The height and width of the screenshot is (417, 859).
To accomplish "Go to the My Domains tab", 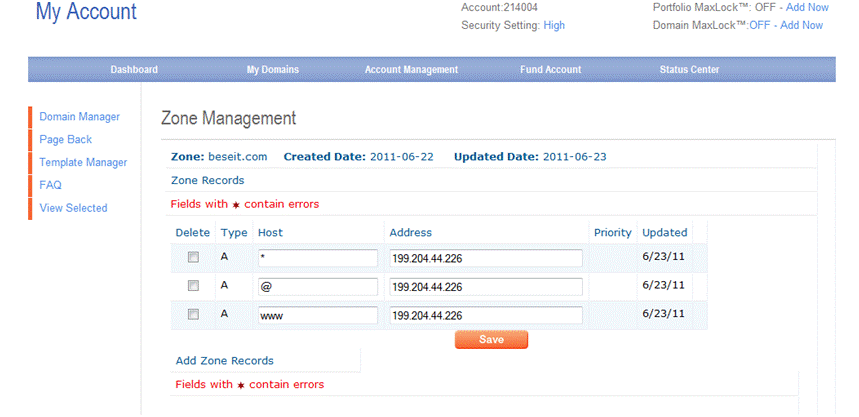I will click(272, 70).
